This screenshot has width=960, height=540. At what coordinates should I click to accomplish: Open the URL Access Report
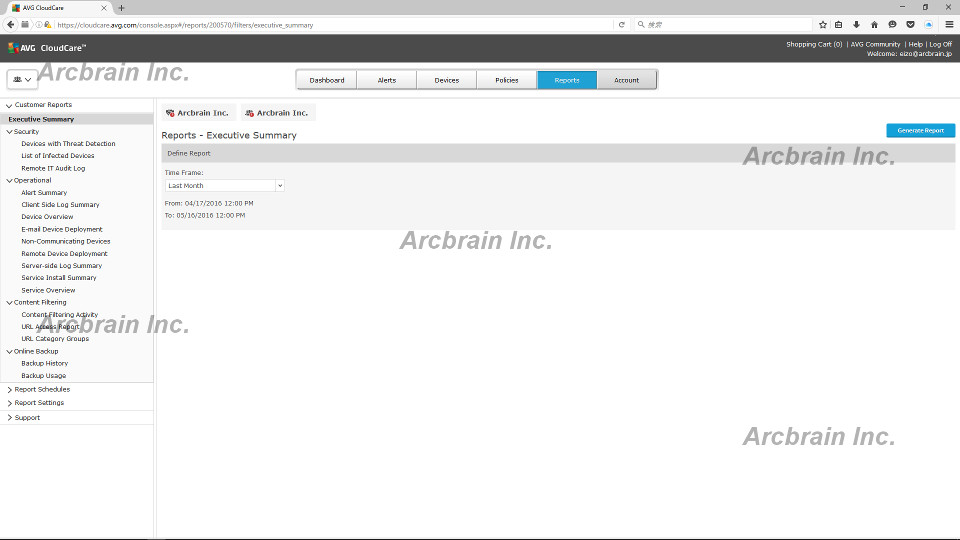[50, 327]
